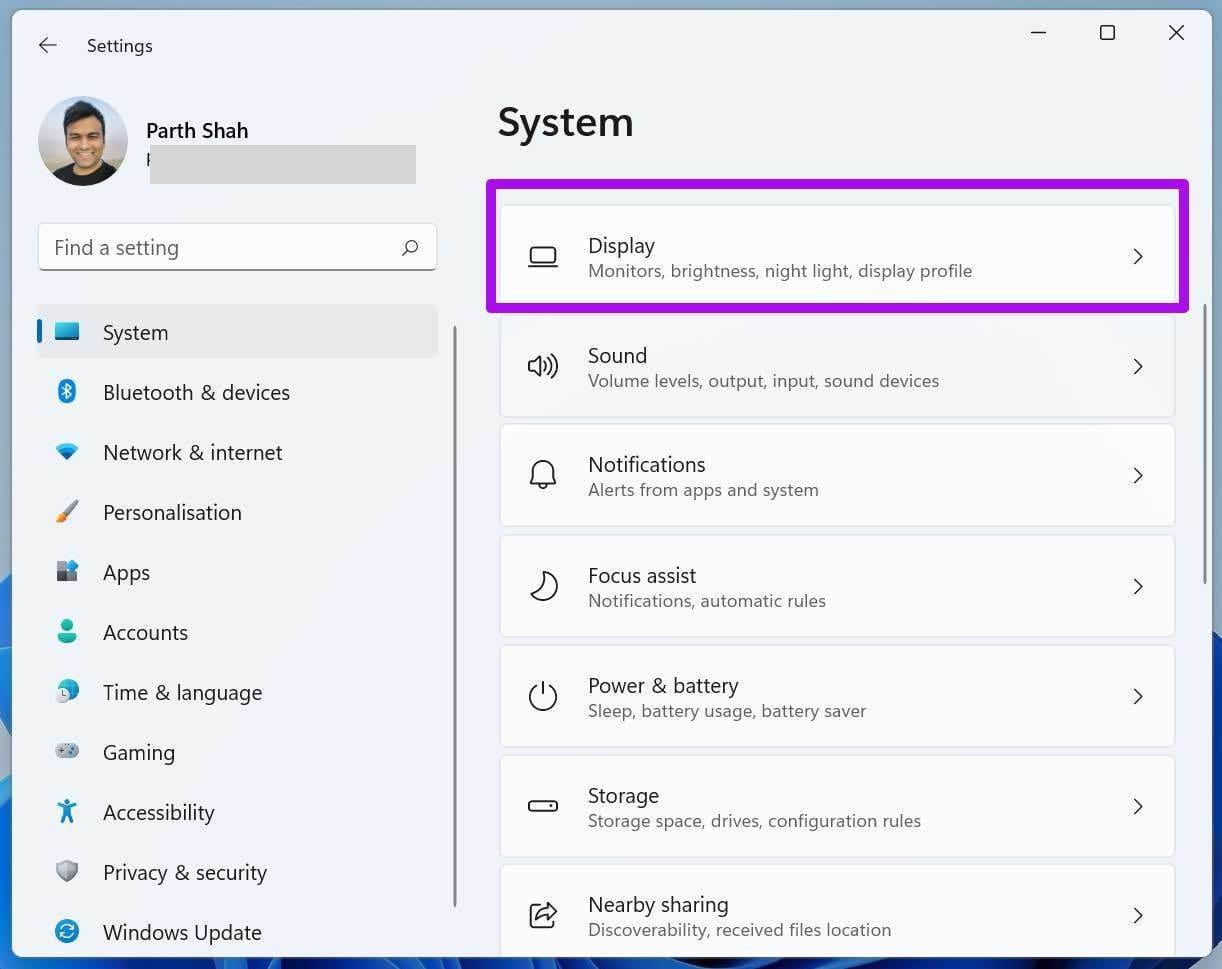
Task: Open Gaming label in sidebar
Action: point(138,753)
